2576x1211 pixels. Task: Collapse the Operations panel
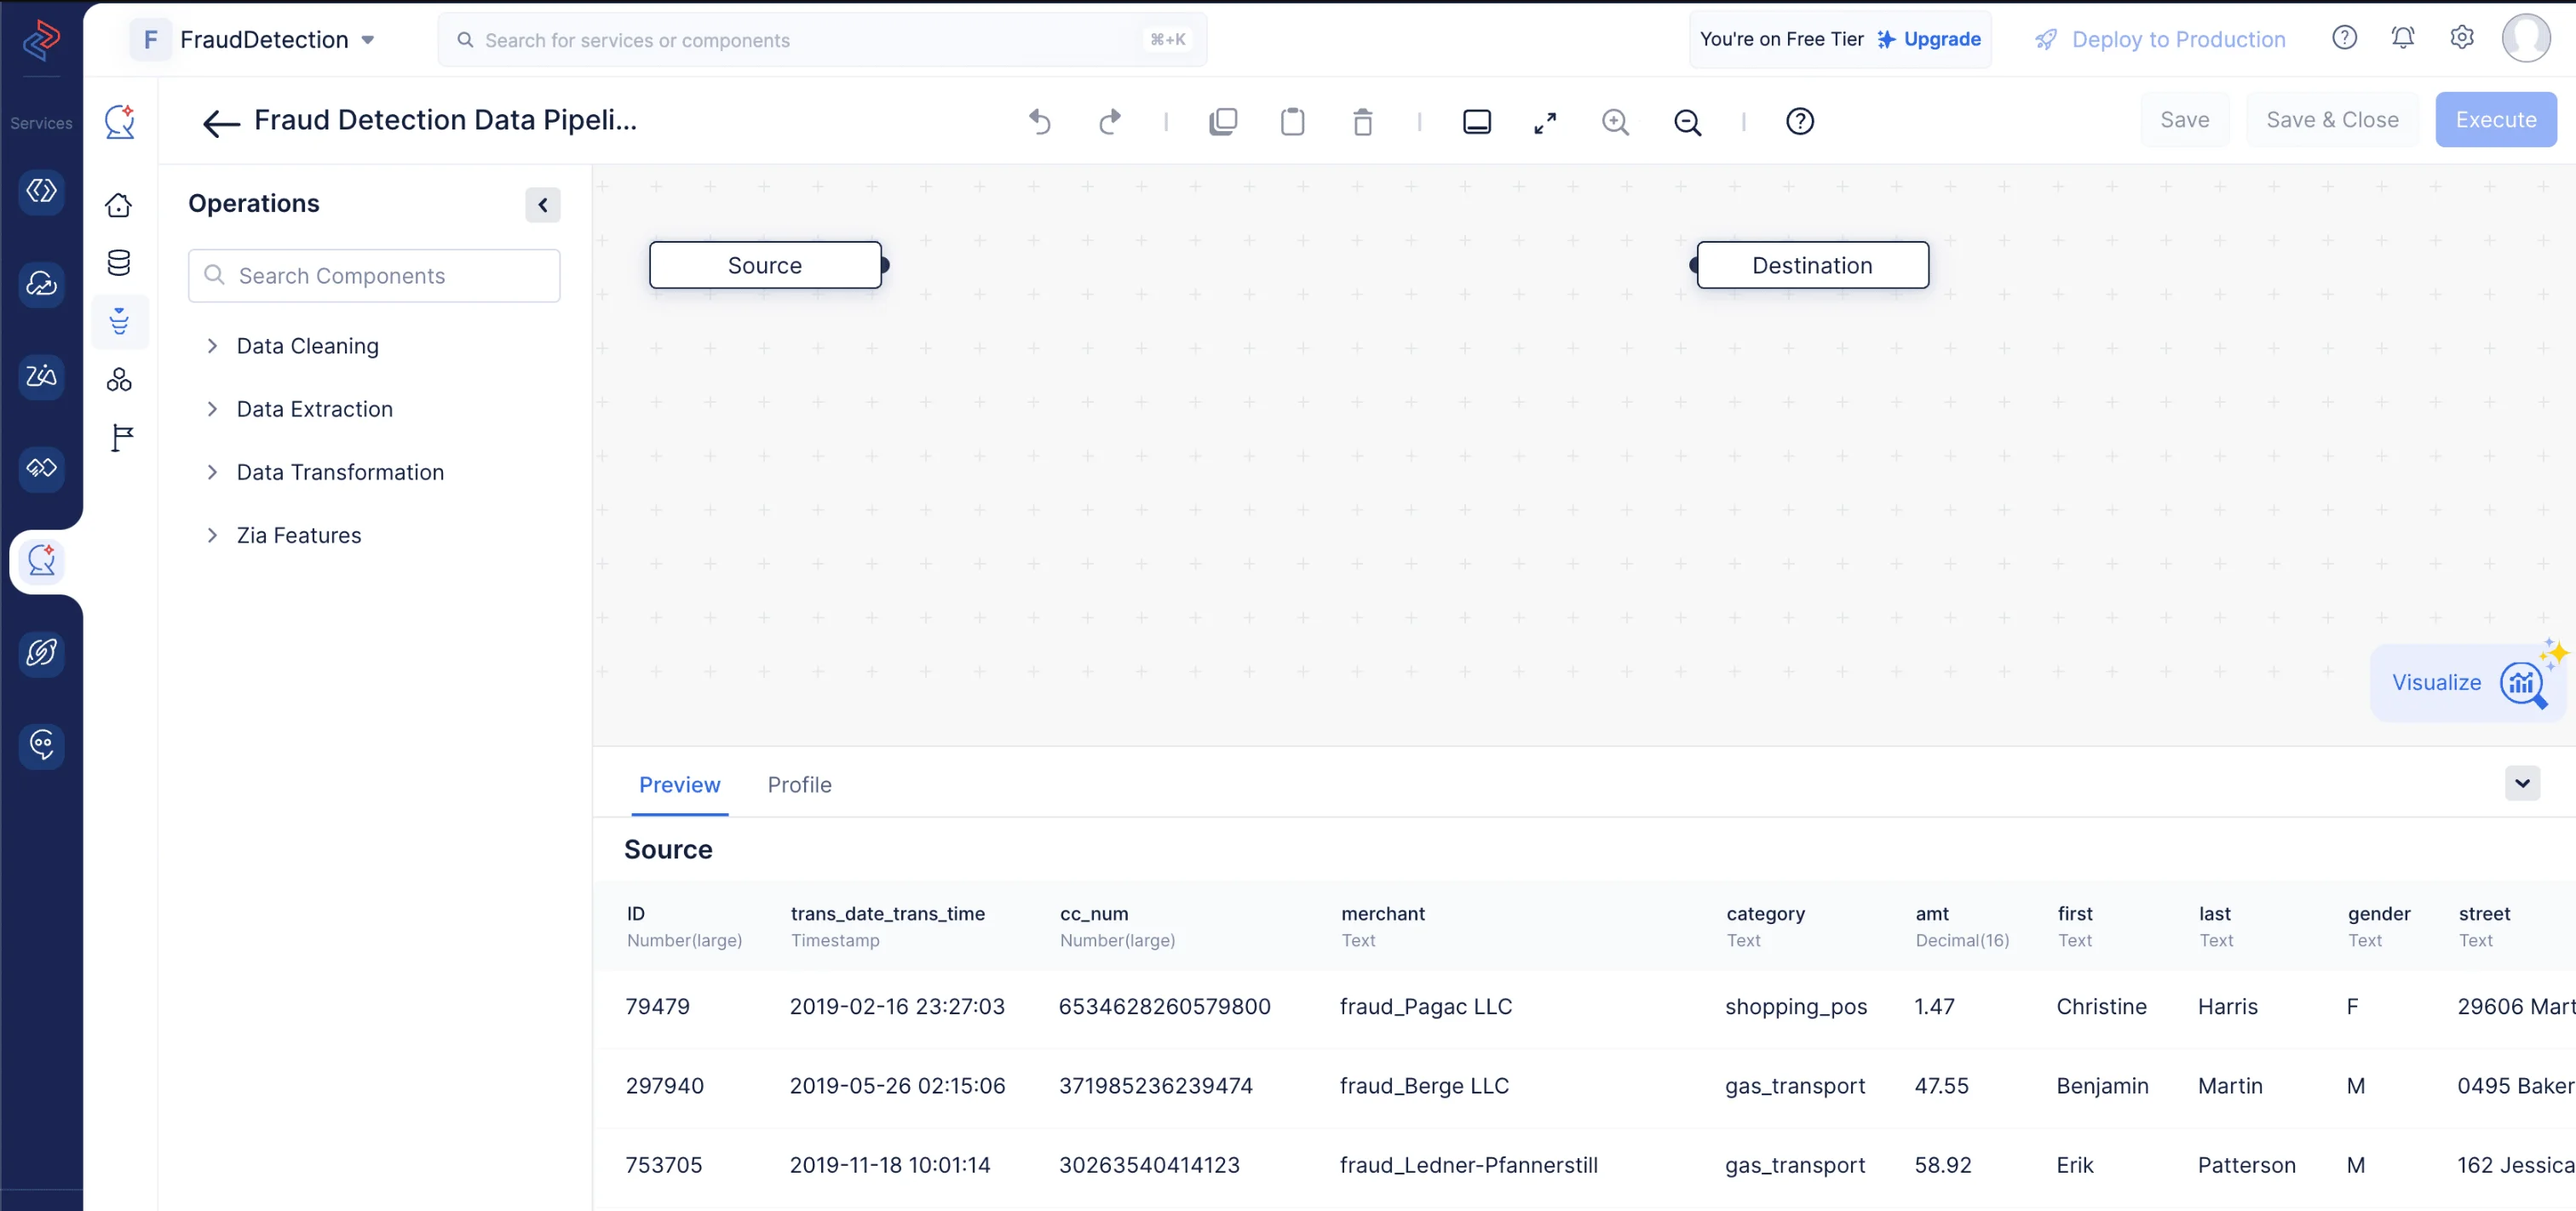coord(542,205)
